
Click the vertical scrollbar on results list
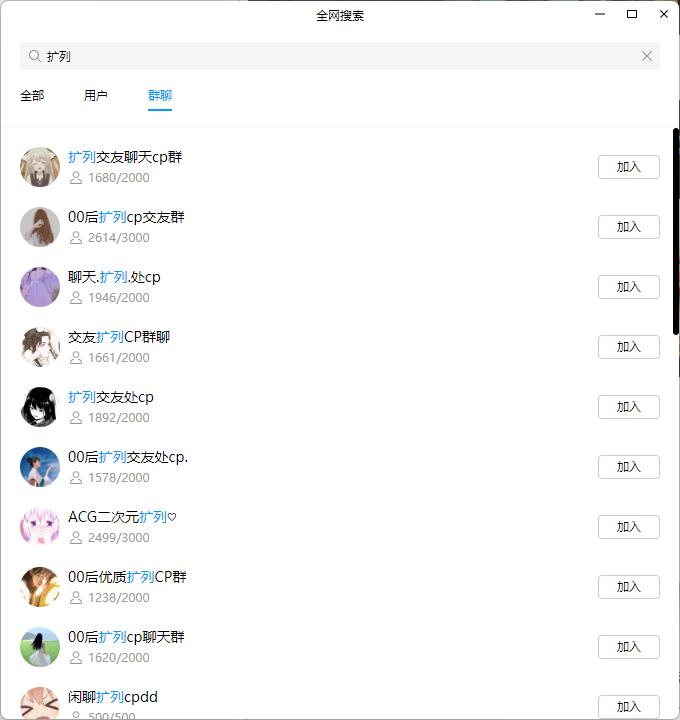pos(676,232)
